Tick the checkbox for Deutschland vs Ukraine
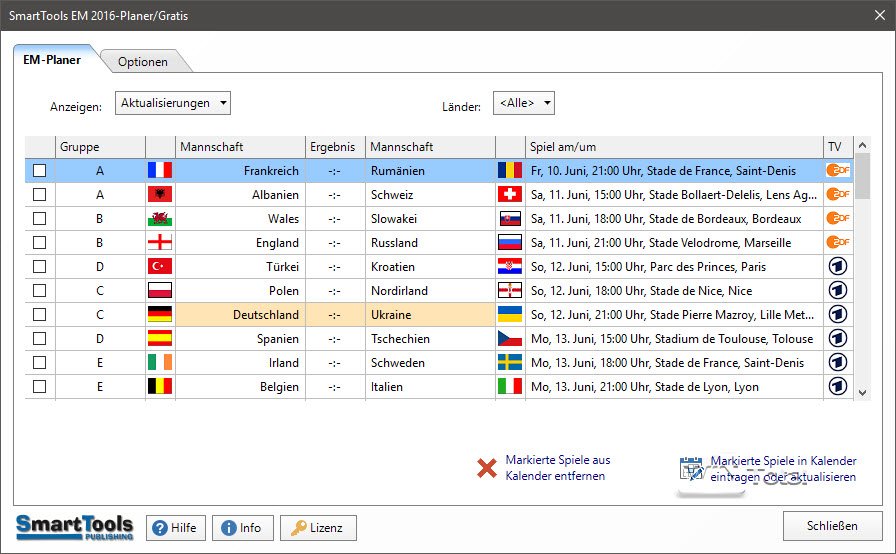896x554 pixels. click(40, 315)
